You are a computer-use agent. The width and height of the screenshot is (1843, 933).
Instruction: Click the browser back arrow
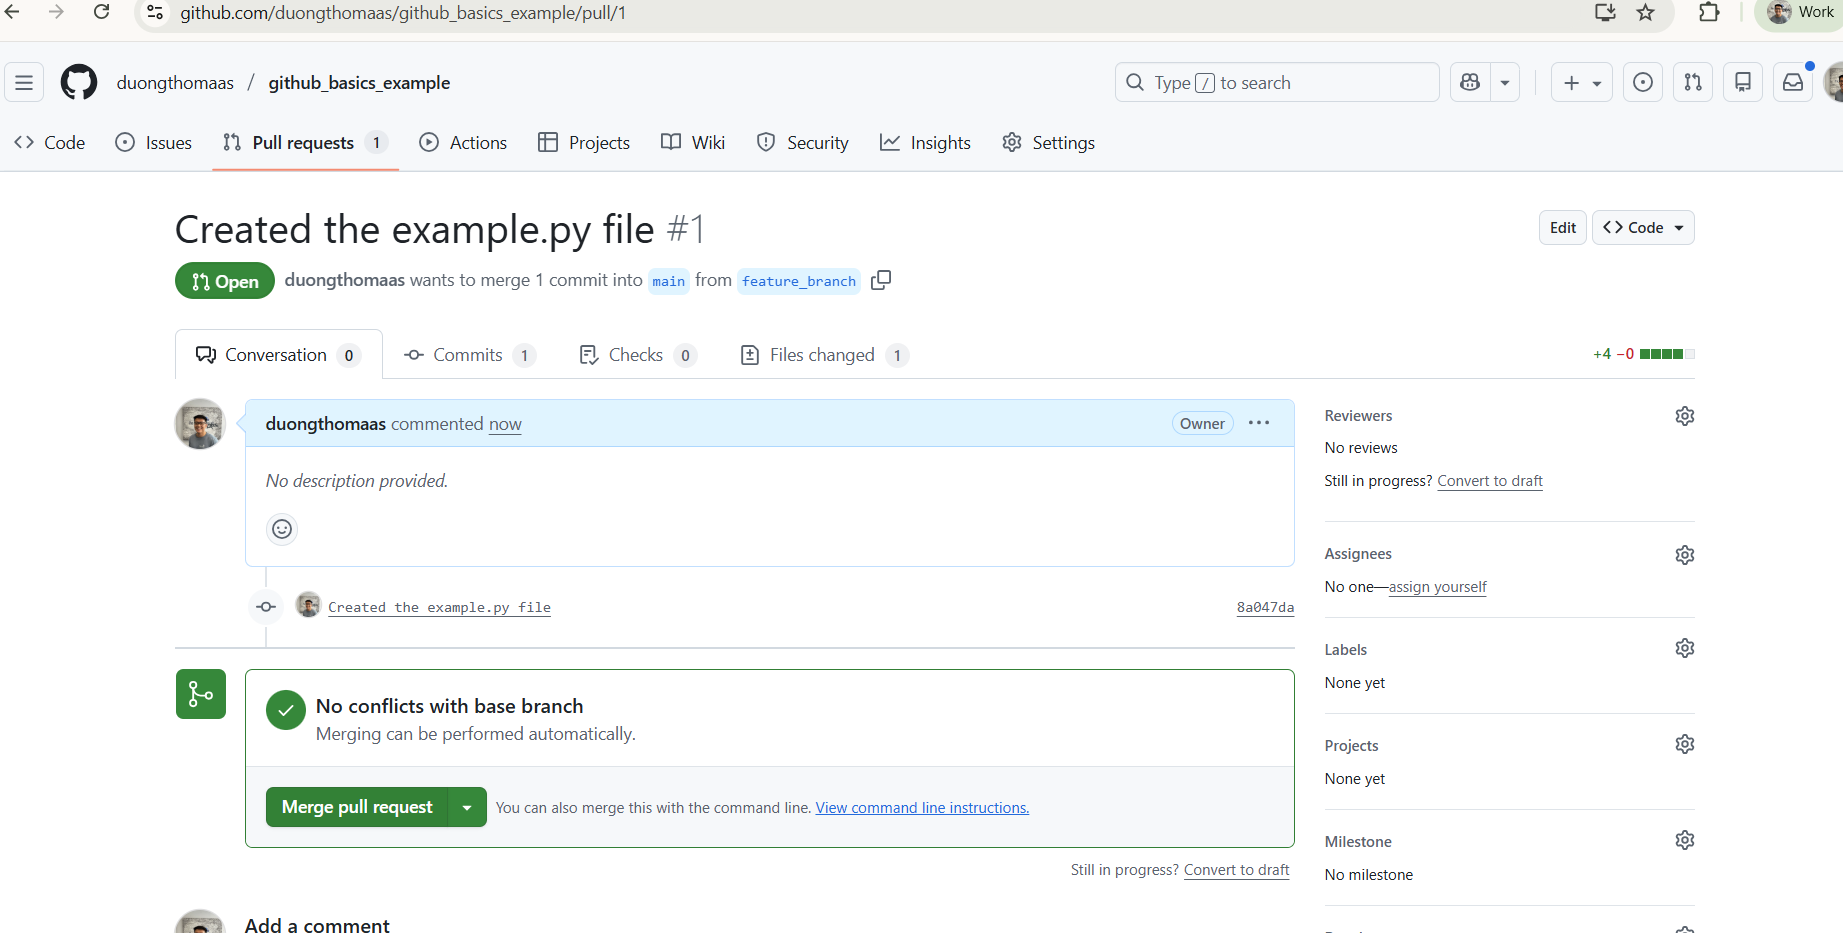point(13,12)
